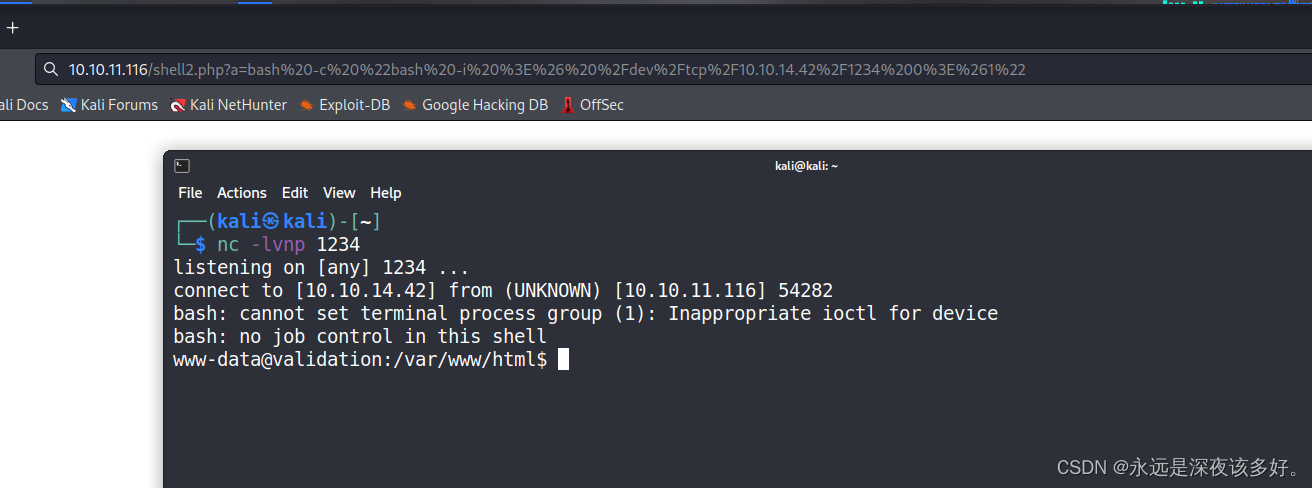
Task: Click the www-data@validation shell prompt line
Action: [x=360, y=360]
